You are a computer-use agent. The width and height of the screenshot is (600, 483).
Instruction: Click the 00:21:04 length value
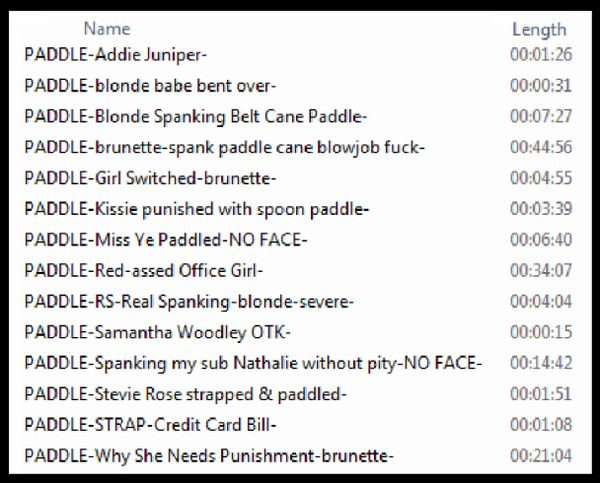[x=541, y=456]
